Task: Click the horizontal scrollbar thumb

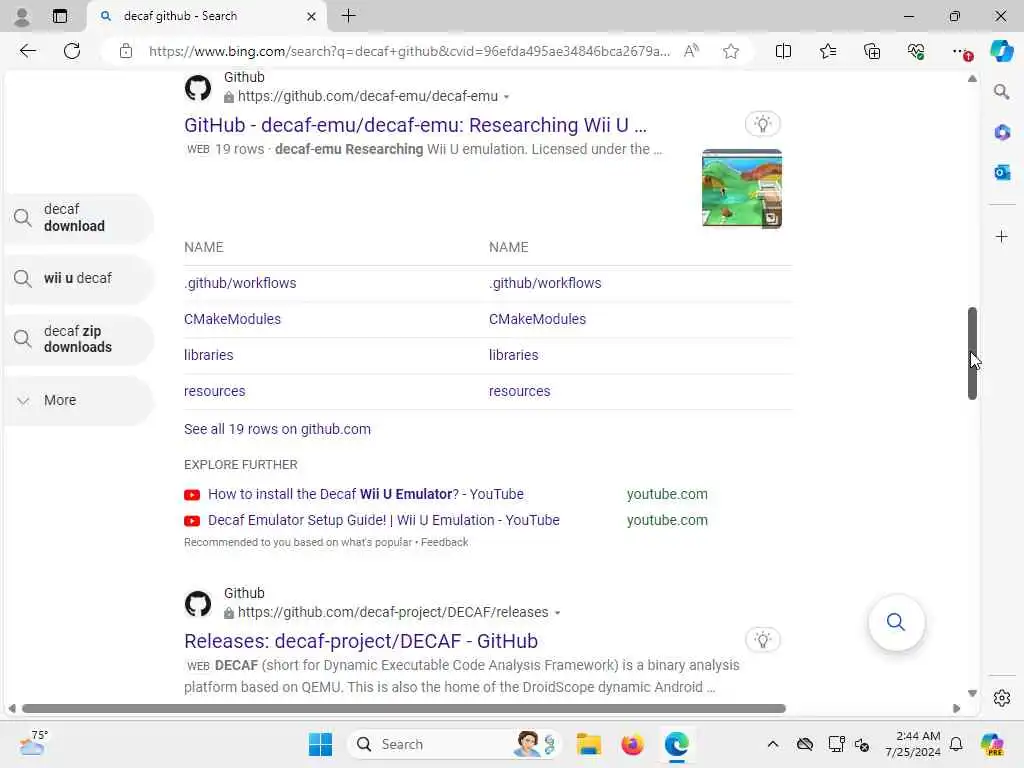Action: (x=404, y=709)
